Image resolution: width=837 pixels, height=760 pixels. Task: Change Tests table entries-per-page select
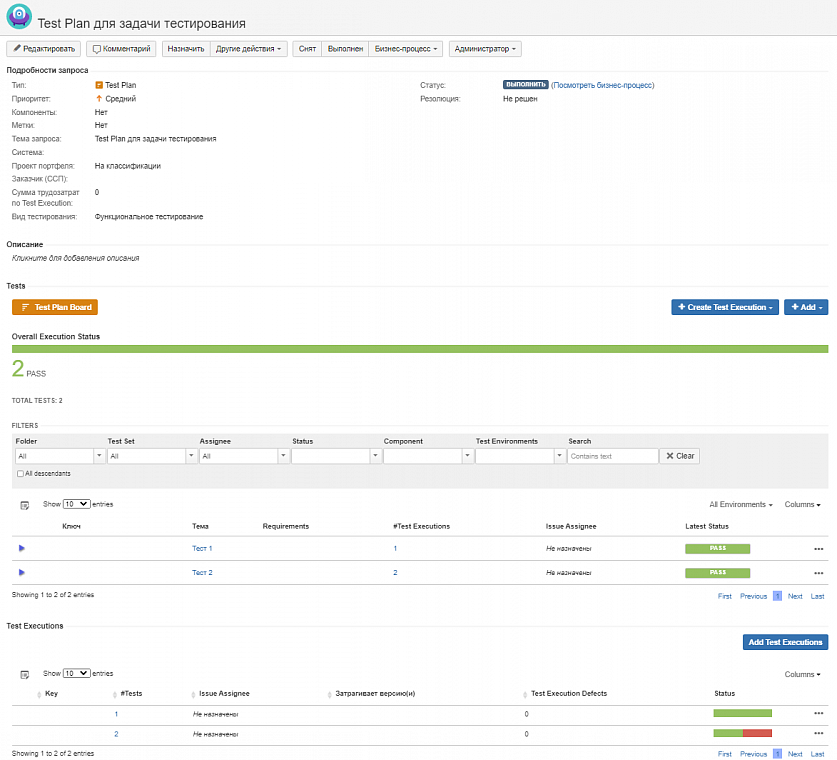[76, 504]
